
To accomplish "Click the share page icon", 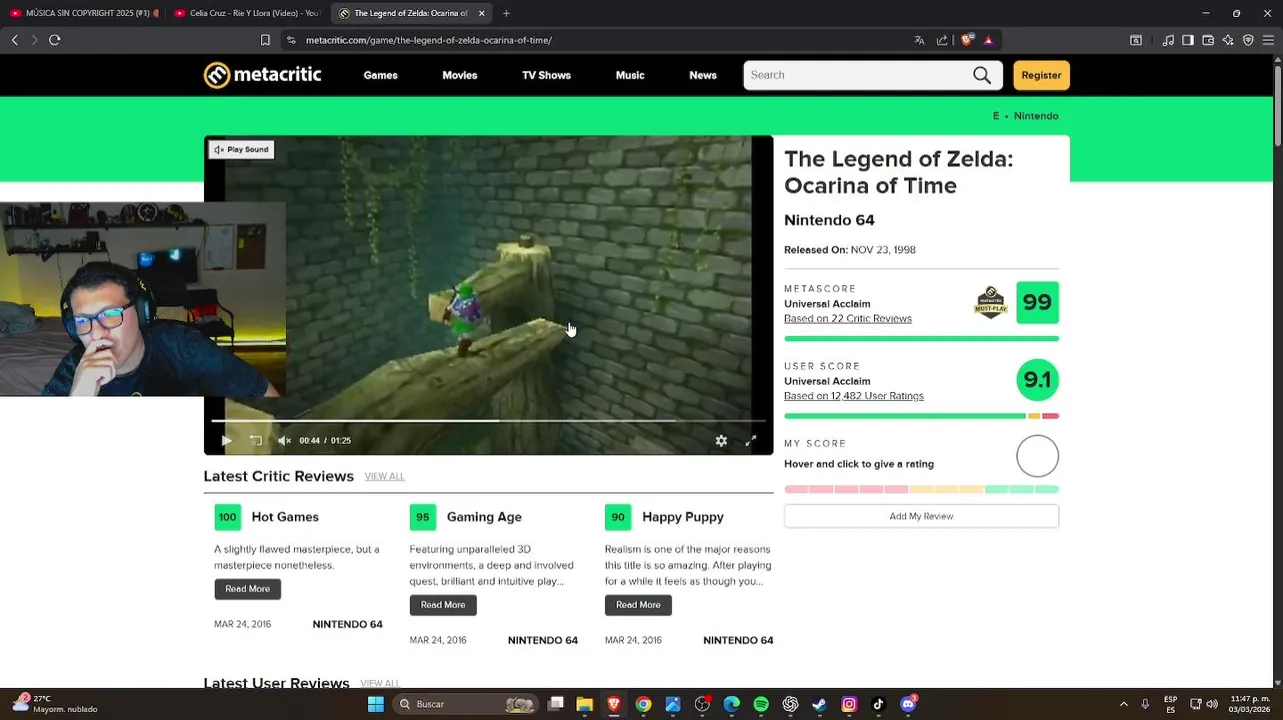I will pyautogui.click(x=942, y=40).
